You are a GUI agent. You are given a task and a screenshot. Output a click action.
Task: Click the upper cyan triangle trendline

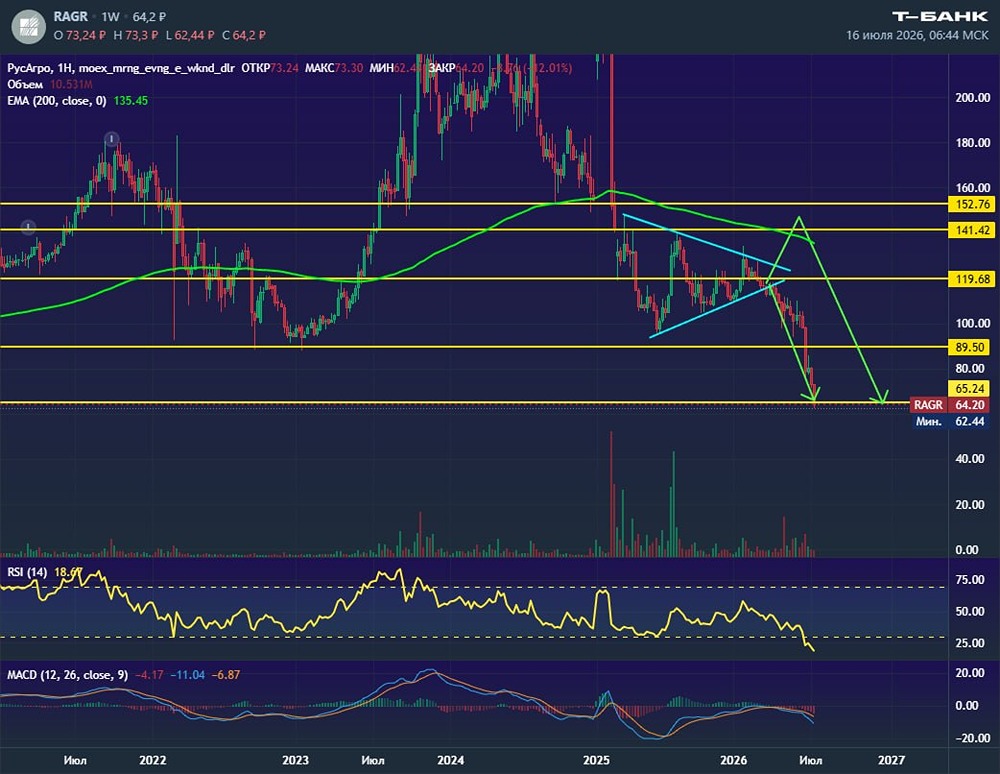pos(707,242)
